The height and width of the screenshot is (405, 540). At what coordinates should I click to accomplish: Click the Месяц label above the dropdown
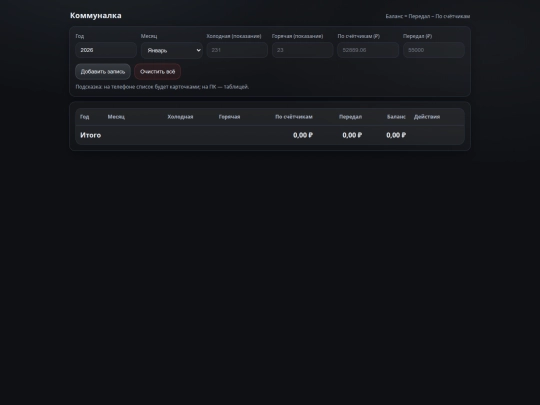149,36
